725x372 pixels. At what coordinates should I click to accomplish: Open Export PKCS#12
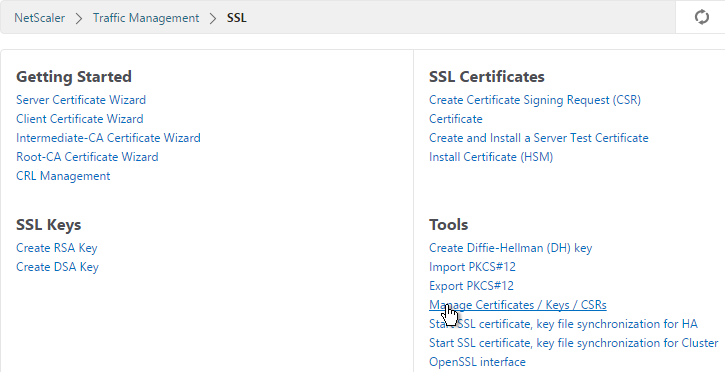[471, 286]
